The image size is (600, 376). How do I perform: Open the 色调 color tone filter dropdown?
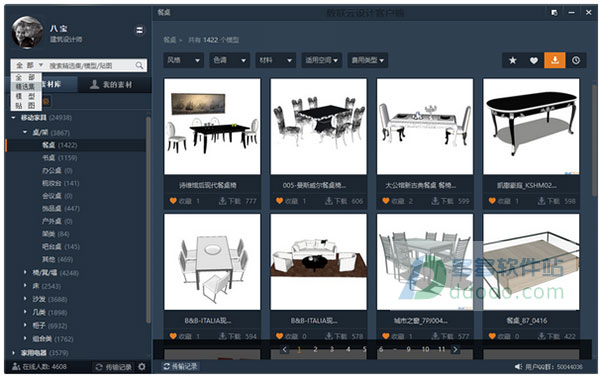[229, 60]
